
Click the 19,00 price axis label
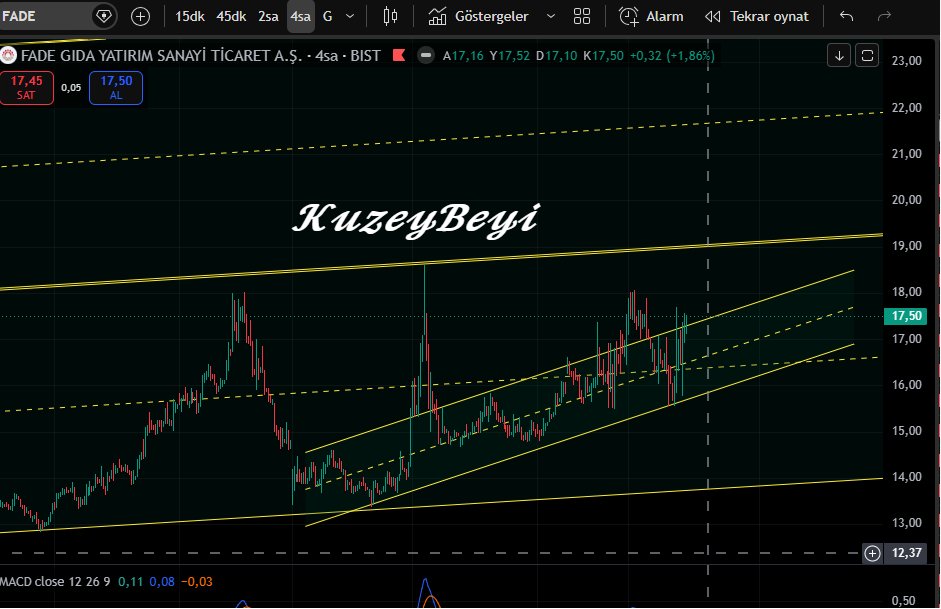click(906, 246)
